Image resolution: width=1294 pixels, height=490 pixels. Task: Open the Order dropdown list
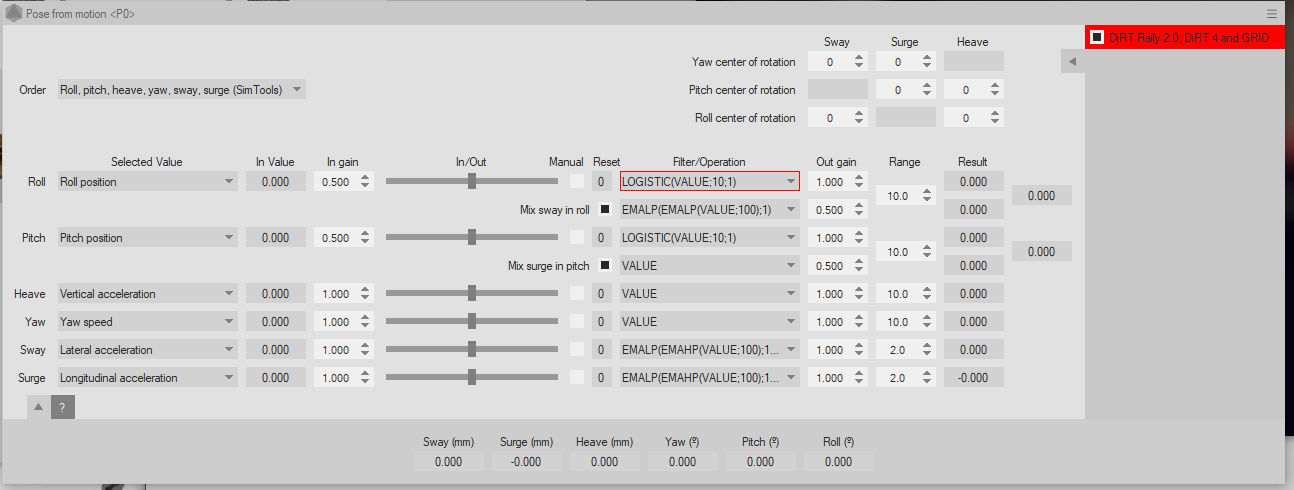(x=181, y=90)
